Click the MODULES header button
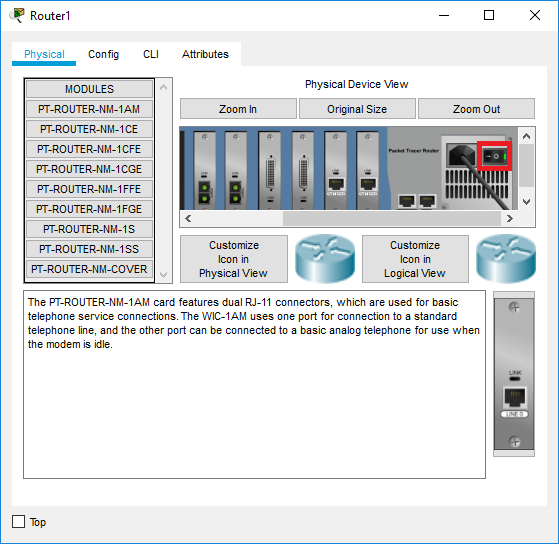Viewport: 559px width, 544px height. 89,89
